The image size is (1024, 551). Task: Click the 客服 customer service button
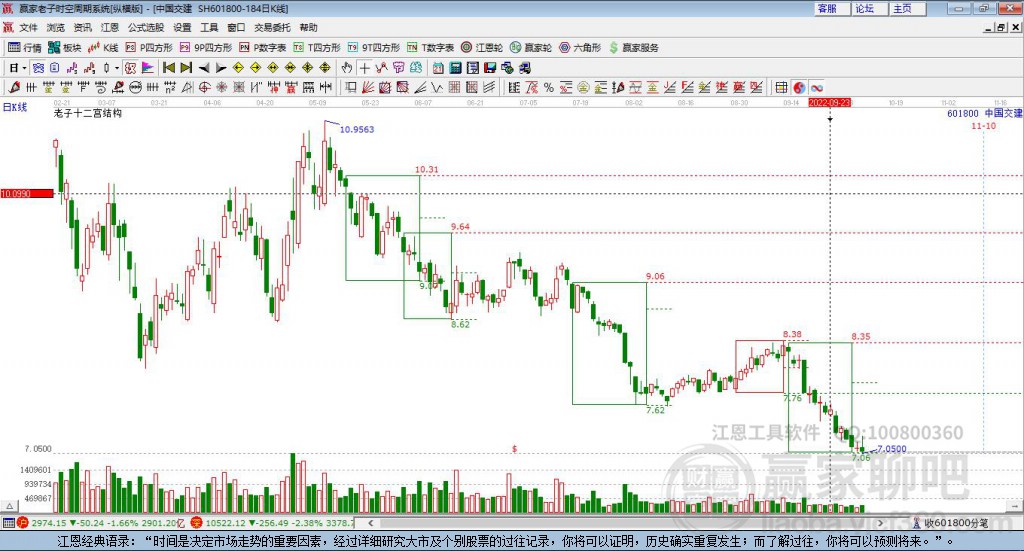pyautogui.click(x=832, y=8)
